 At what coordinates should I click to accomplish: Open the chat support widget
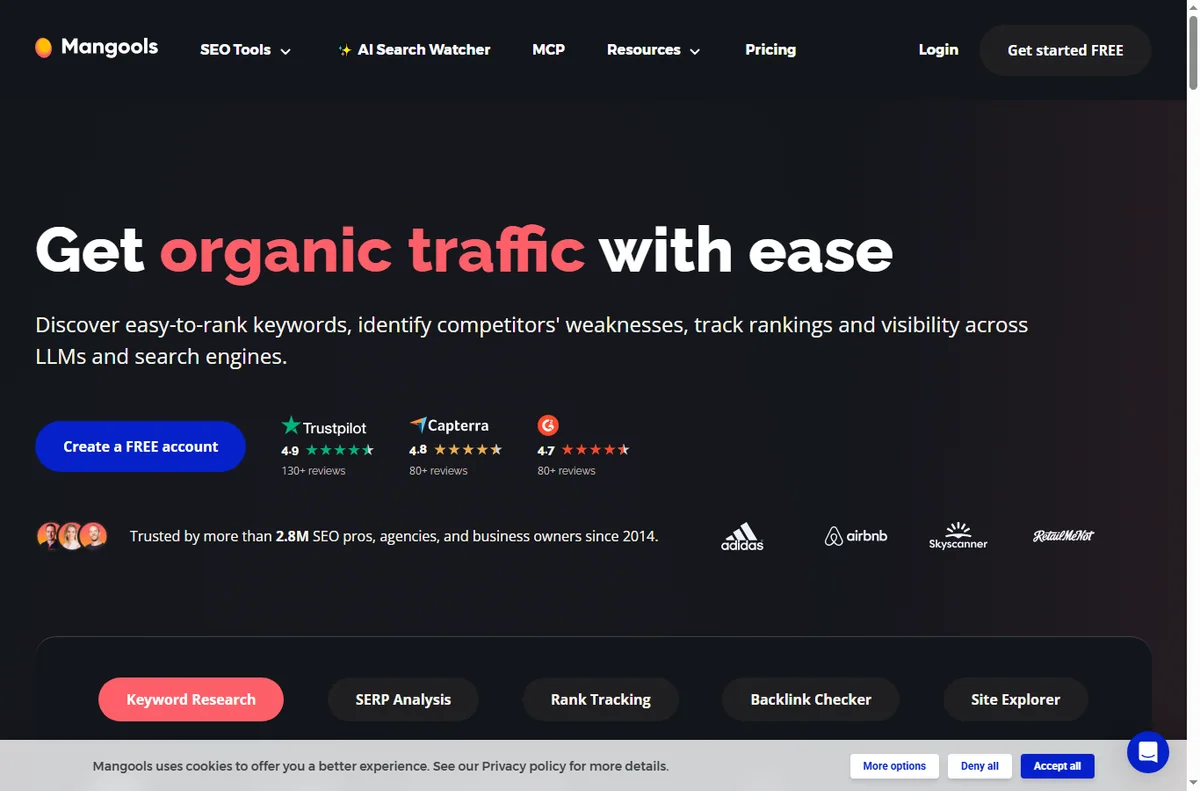(x=1148, y=752)
